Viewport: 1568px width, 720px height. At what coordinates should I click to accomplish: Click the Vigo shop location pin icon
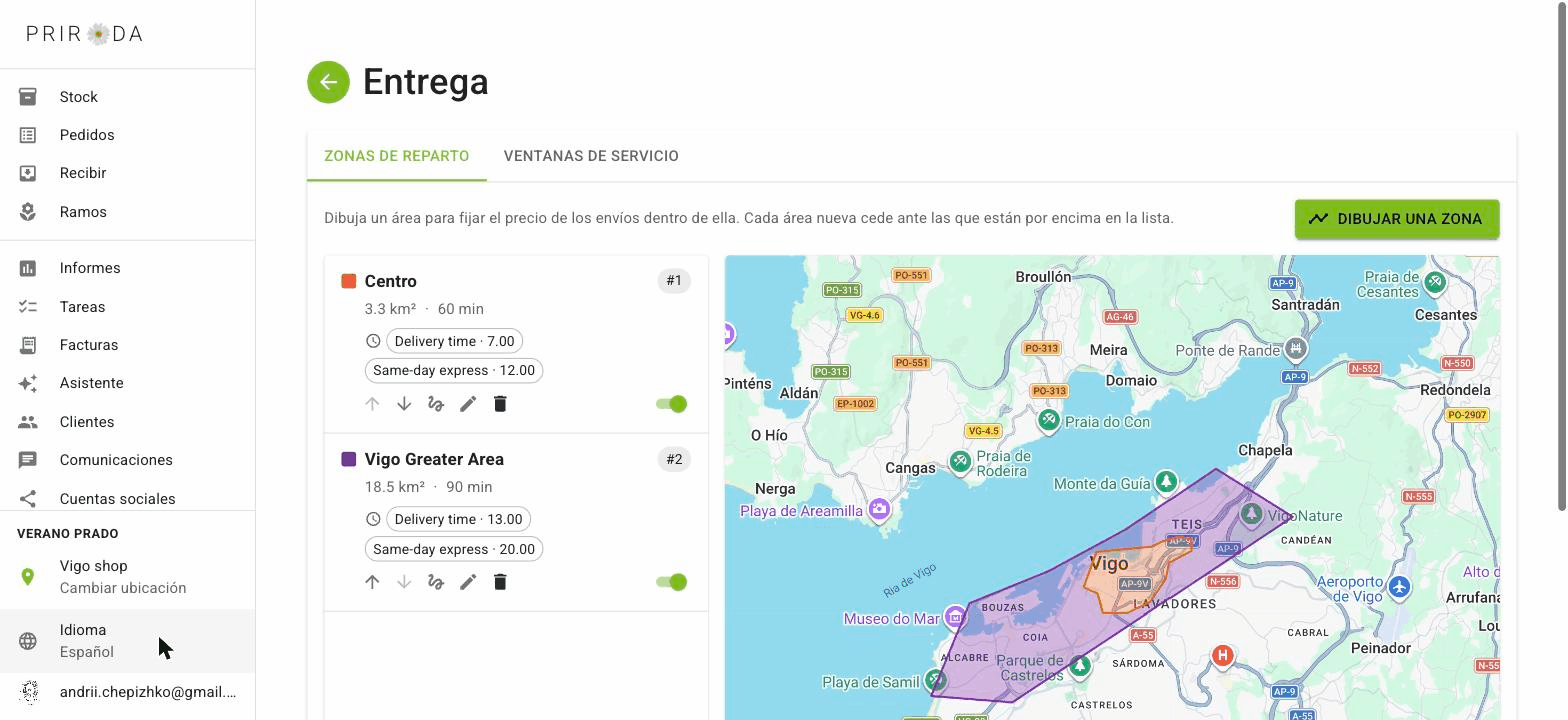[28, 577]
